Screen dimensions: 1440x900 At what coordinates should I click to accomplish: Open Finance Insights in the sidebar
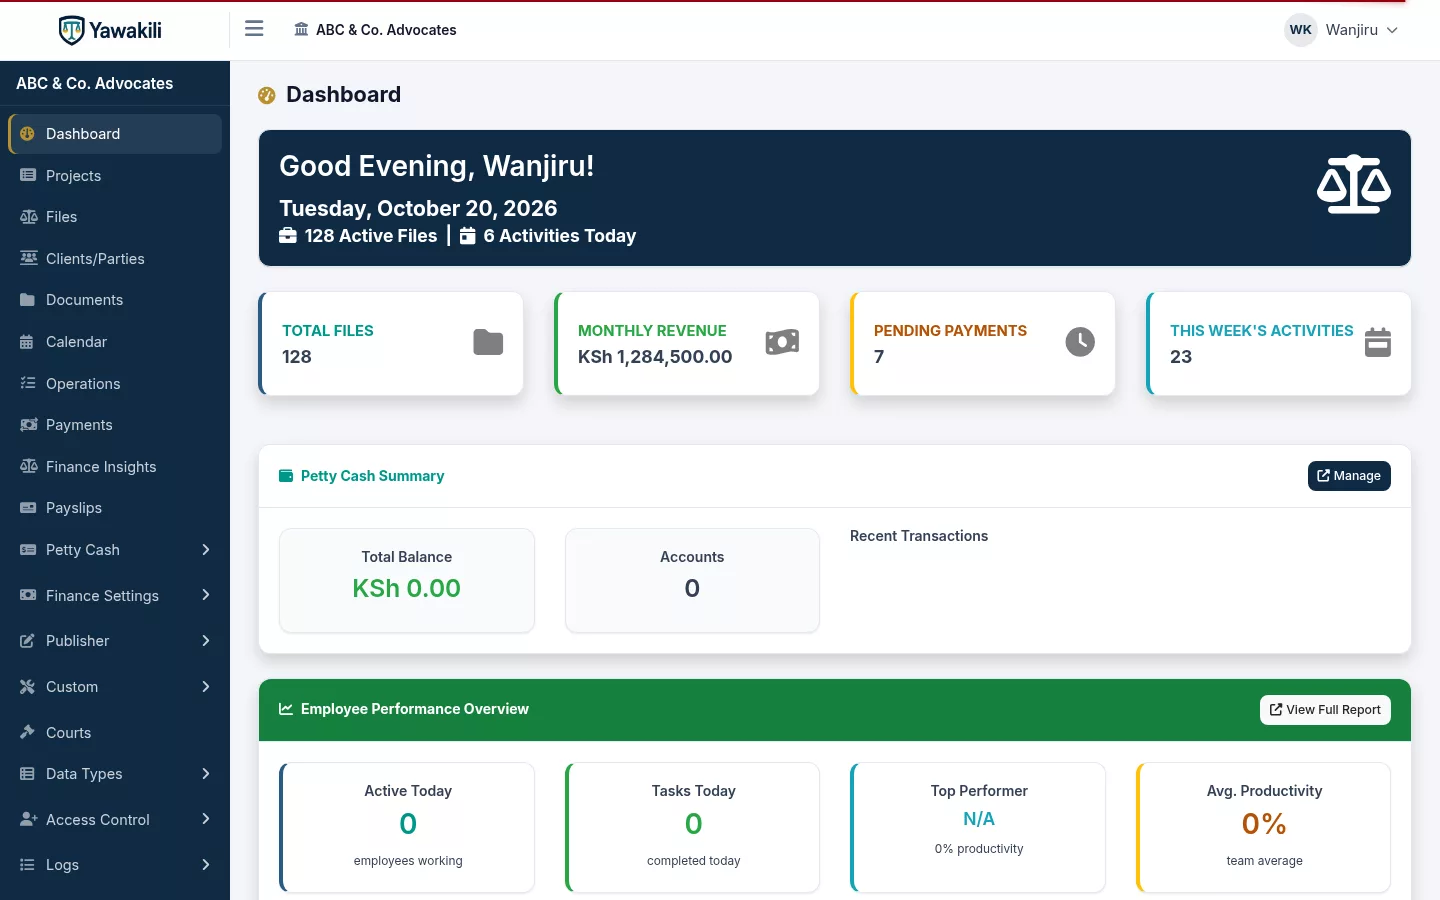click(x=115, y=467)
